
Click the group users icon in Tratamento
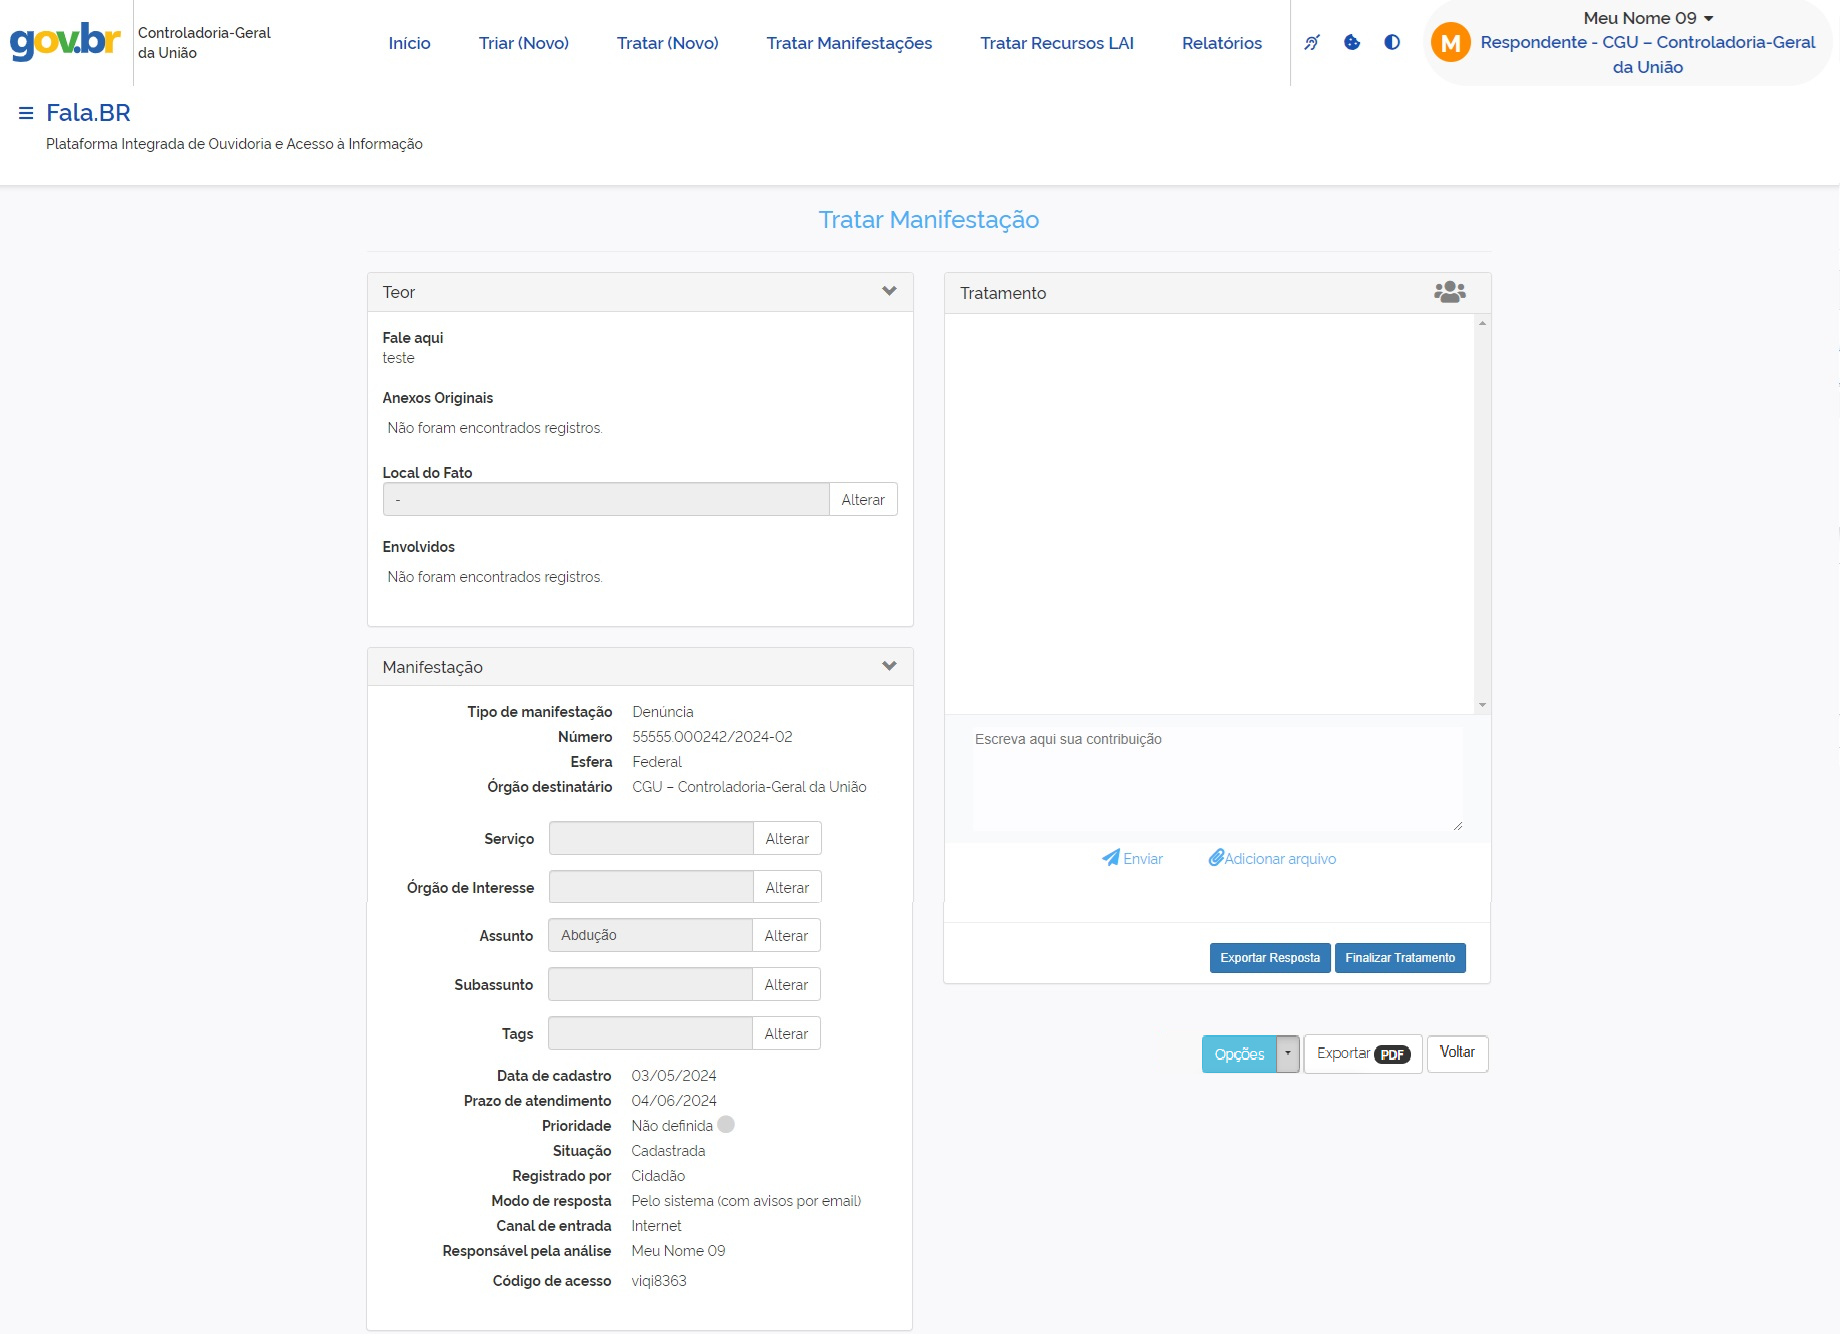pos(1449,292)
